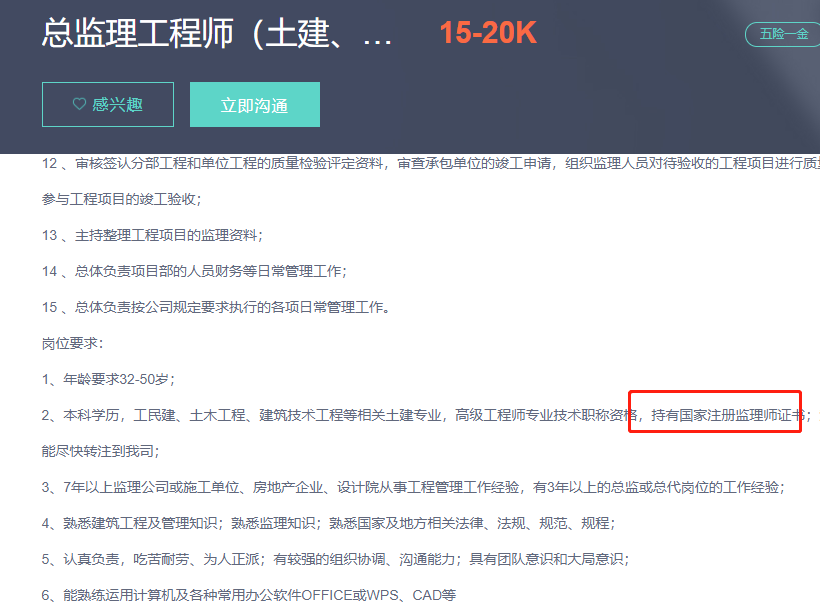Click the 15-20K salary text
Image resolution: width=820 pixels, height=613 pixels.
tap(488, 34)
